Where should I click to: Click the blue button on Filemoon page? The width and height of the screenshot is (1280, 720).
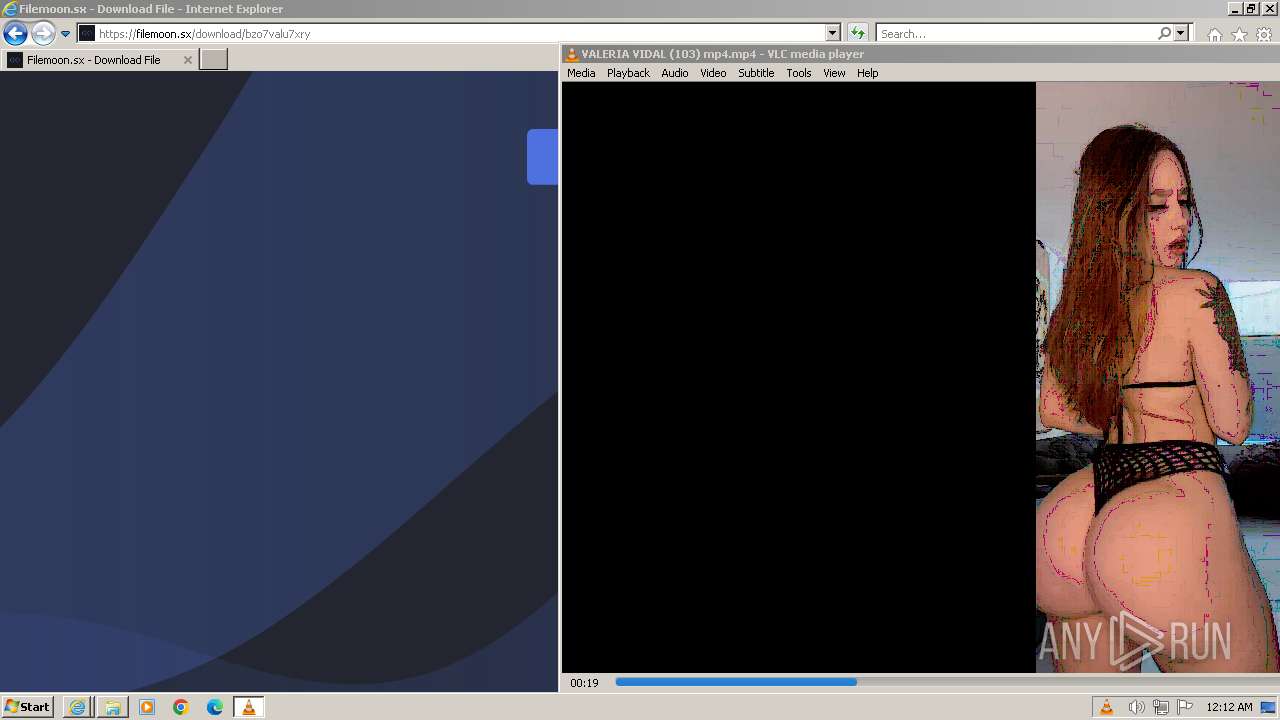pyautogui.click(x=542, y=157)
